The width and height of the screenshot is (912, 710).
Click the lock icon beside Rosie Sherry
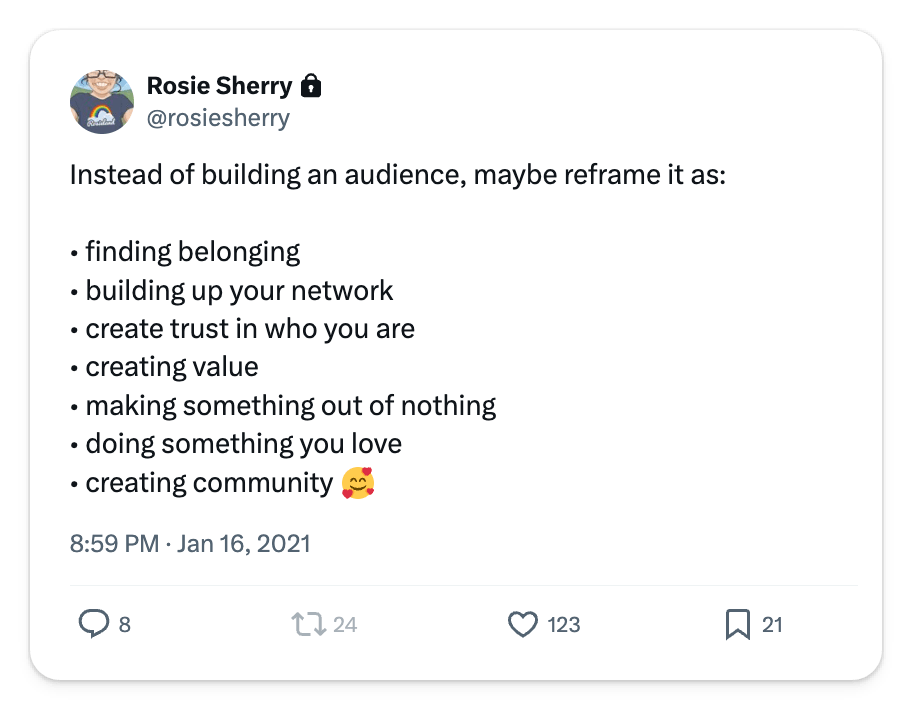[310, 85]
